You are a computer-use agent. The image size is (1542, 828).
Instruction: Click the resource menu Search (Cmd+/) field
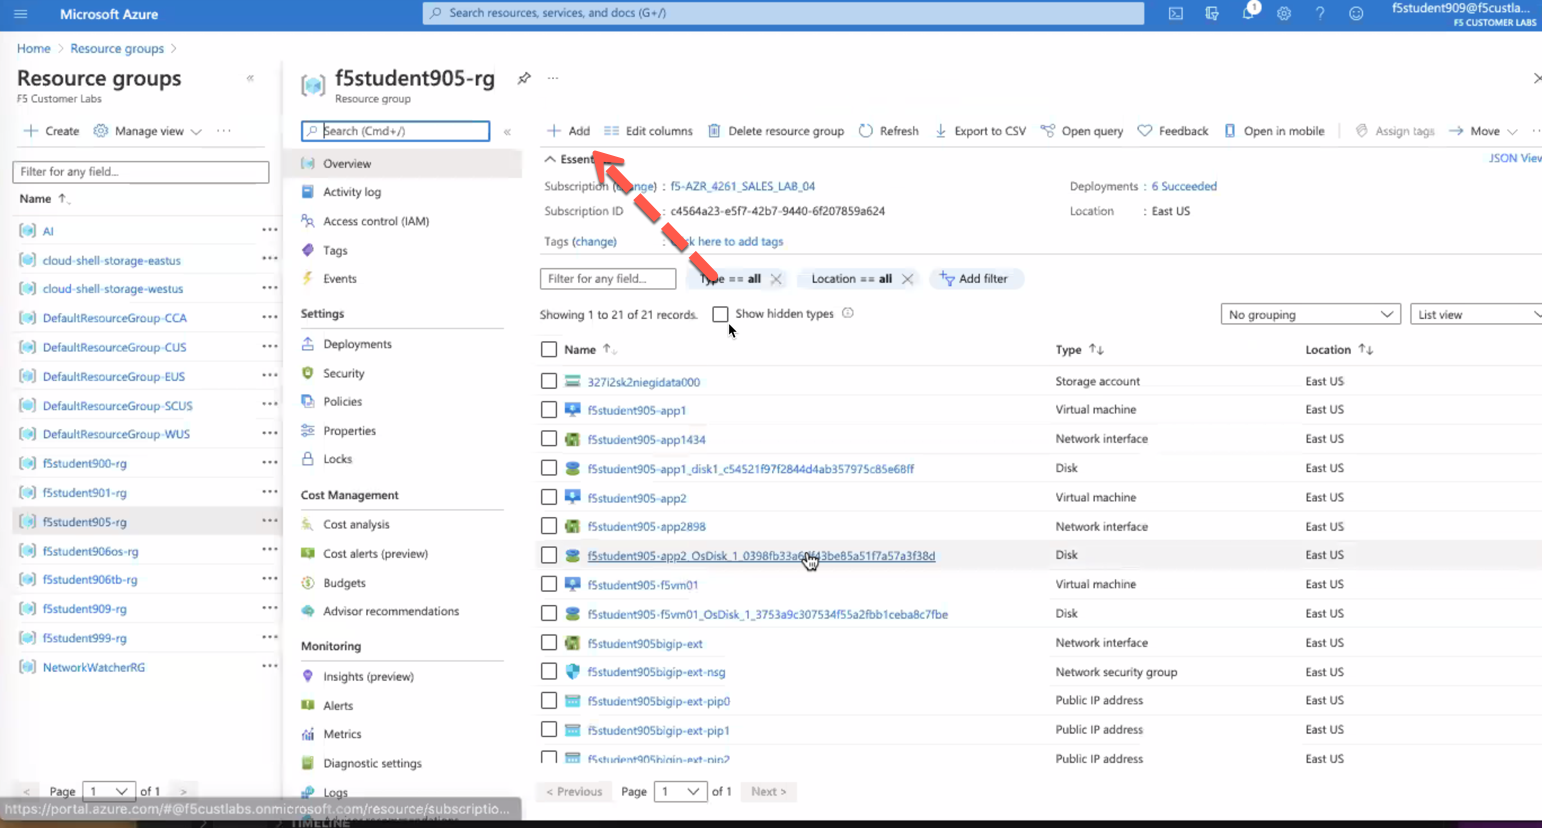[x=396, y=131]
